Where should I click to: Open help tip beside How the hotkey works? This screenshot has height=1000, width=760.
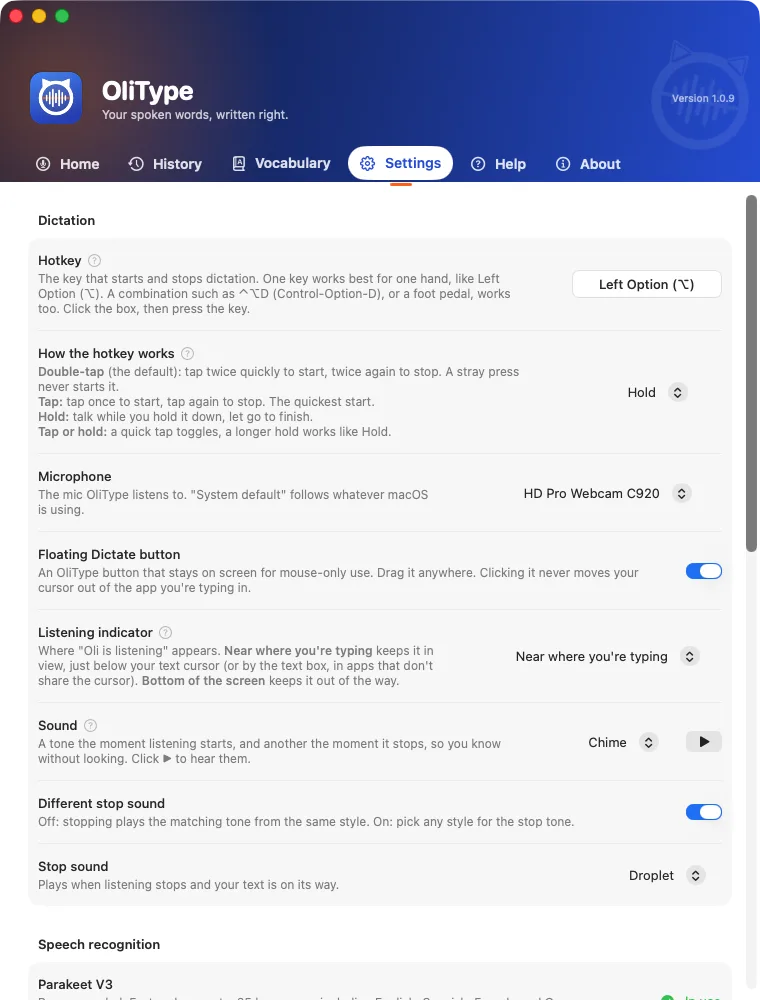click(x=187, y=353)
